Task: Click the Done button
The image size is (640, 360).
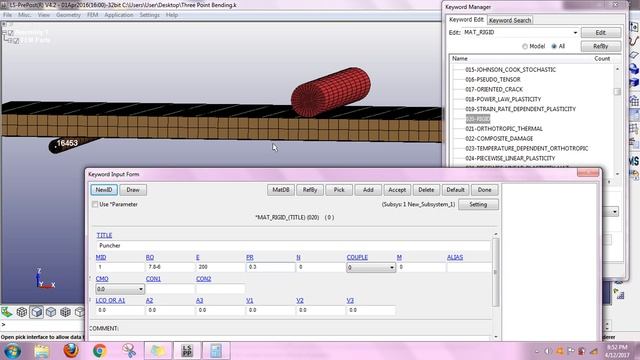Action: (x=484, y=190)
